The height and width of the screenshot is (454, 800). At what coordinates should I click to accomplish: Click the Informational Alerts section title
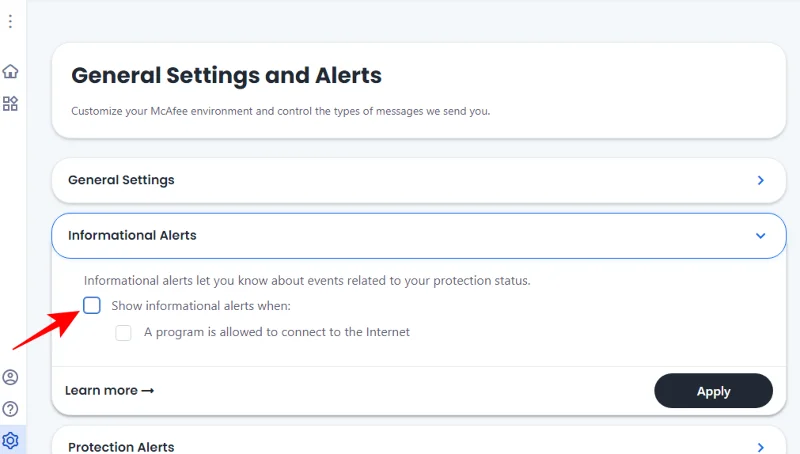(x=132, y=235)
